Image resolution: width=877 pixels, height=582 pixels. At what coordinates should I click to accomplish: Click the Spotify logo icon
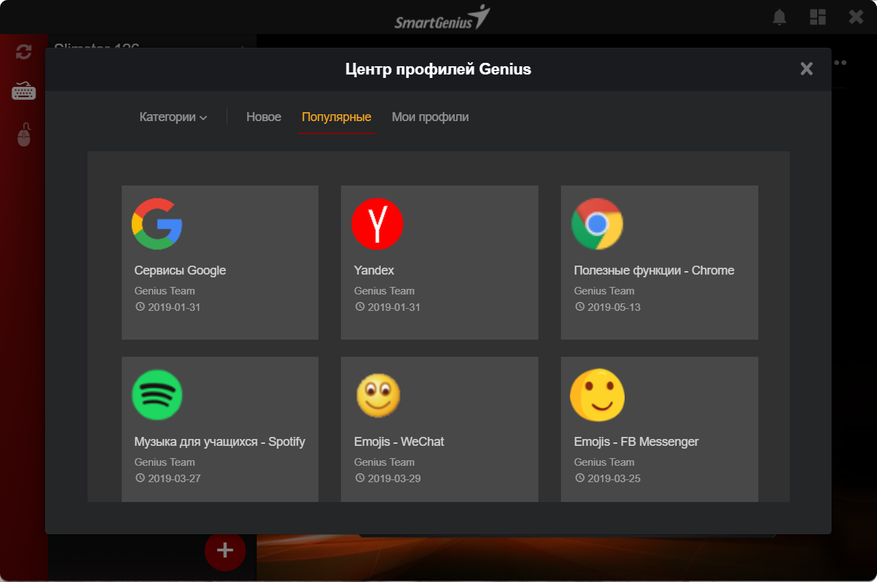pos(157,395)
